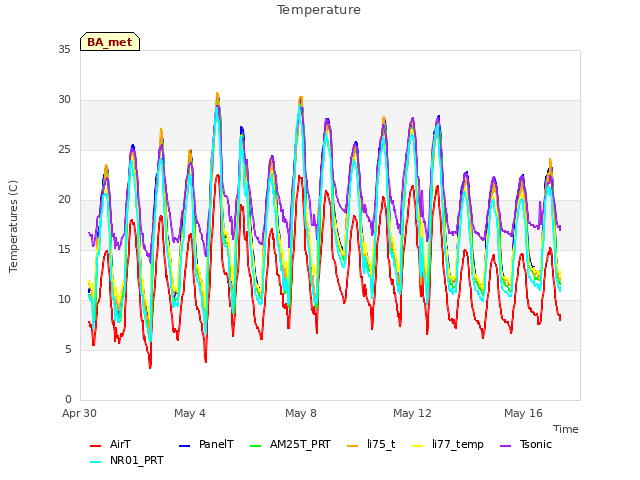Click the 25 y-axis tick label
This screenshot has width=640, height=480.
(x=64, y=150)
